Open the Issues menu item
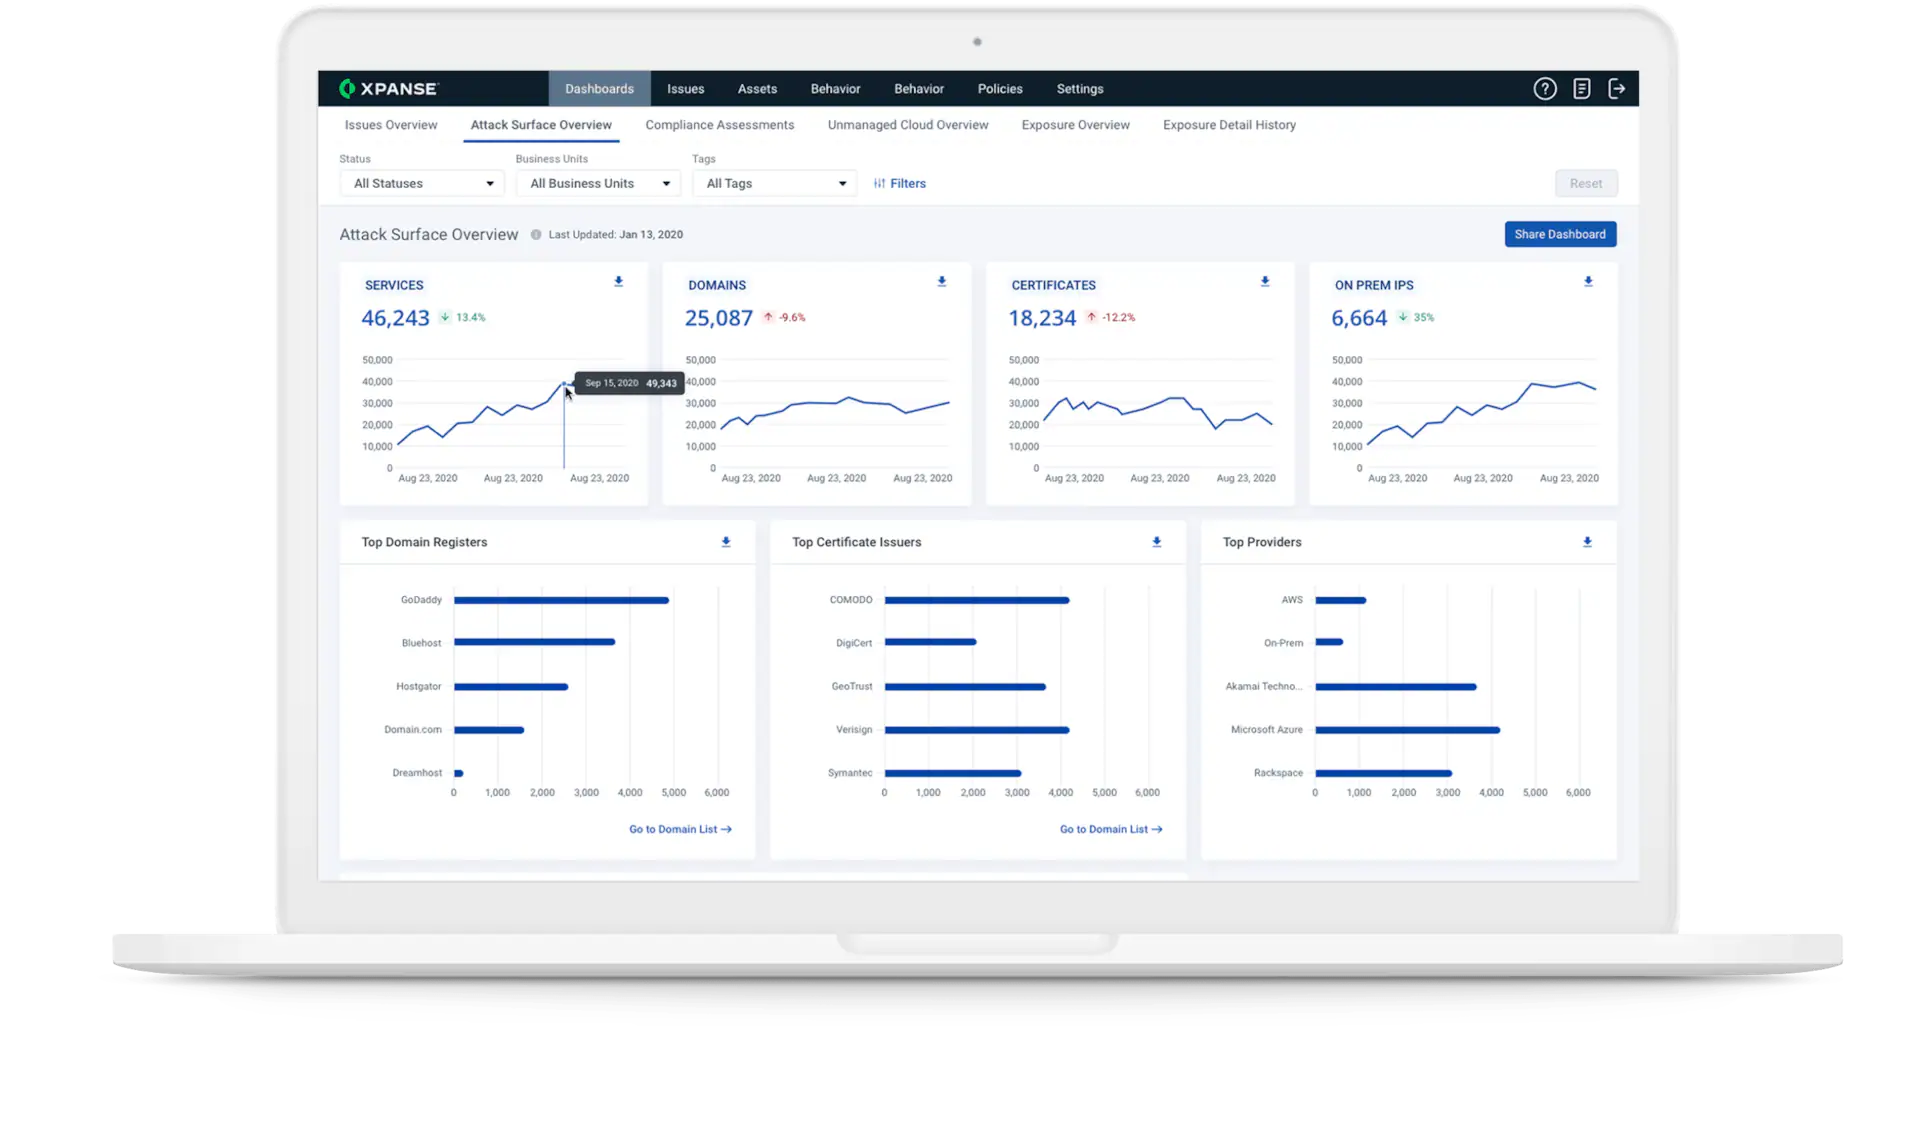This screenshot has width=1920, height=1122. 685,89
